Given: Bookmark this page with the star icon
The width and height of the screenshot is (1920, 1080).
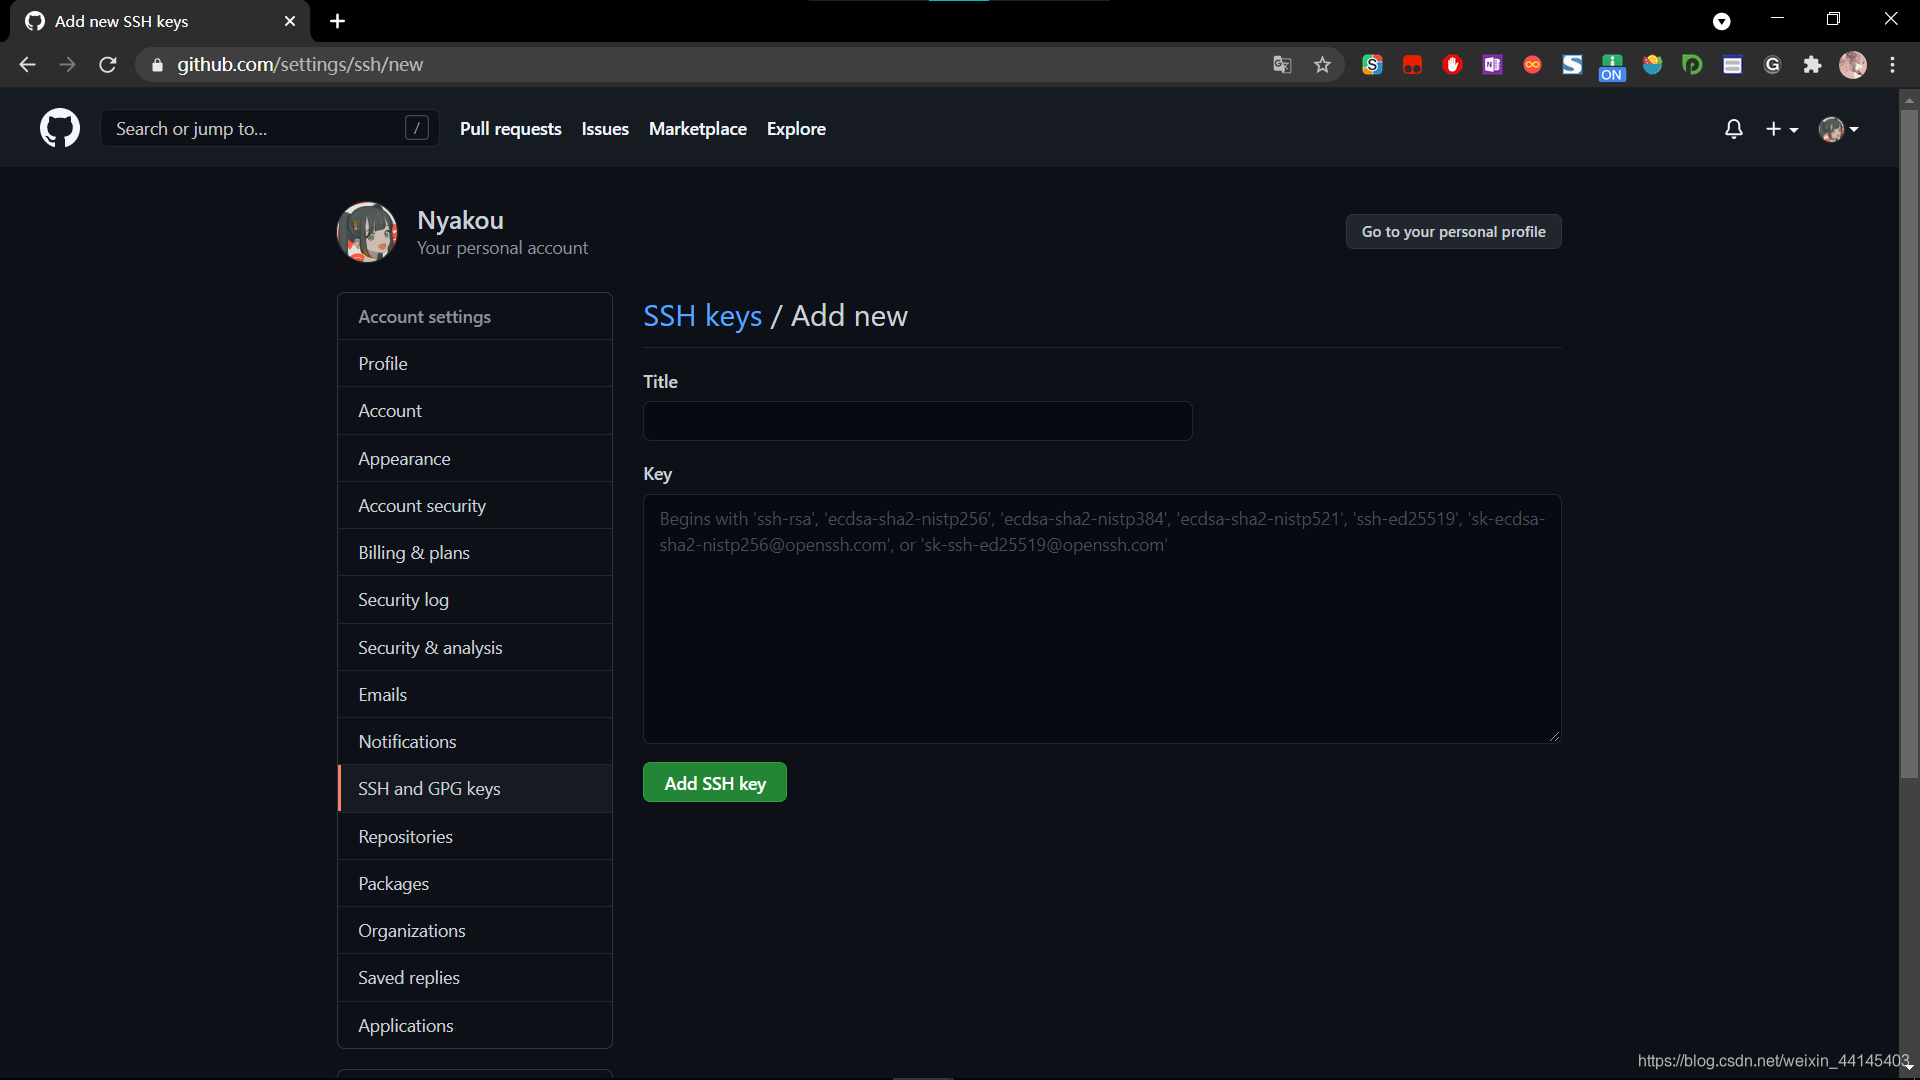Looking at the screenshot, I should 1322,65.
